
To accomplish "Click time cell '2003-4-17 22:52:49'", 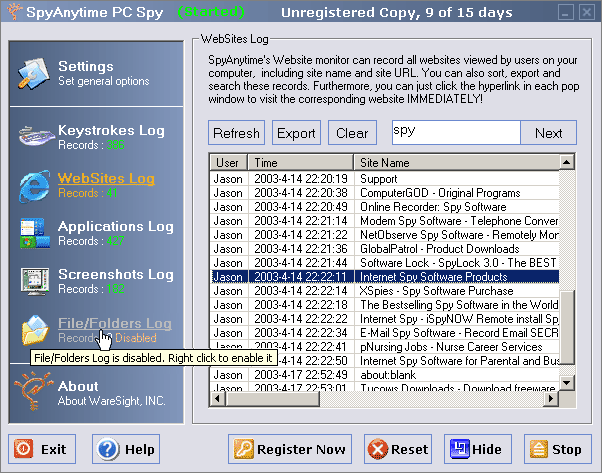I will 301,374.
